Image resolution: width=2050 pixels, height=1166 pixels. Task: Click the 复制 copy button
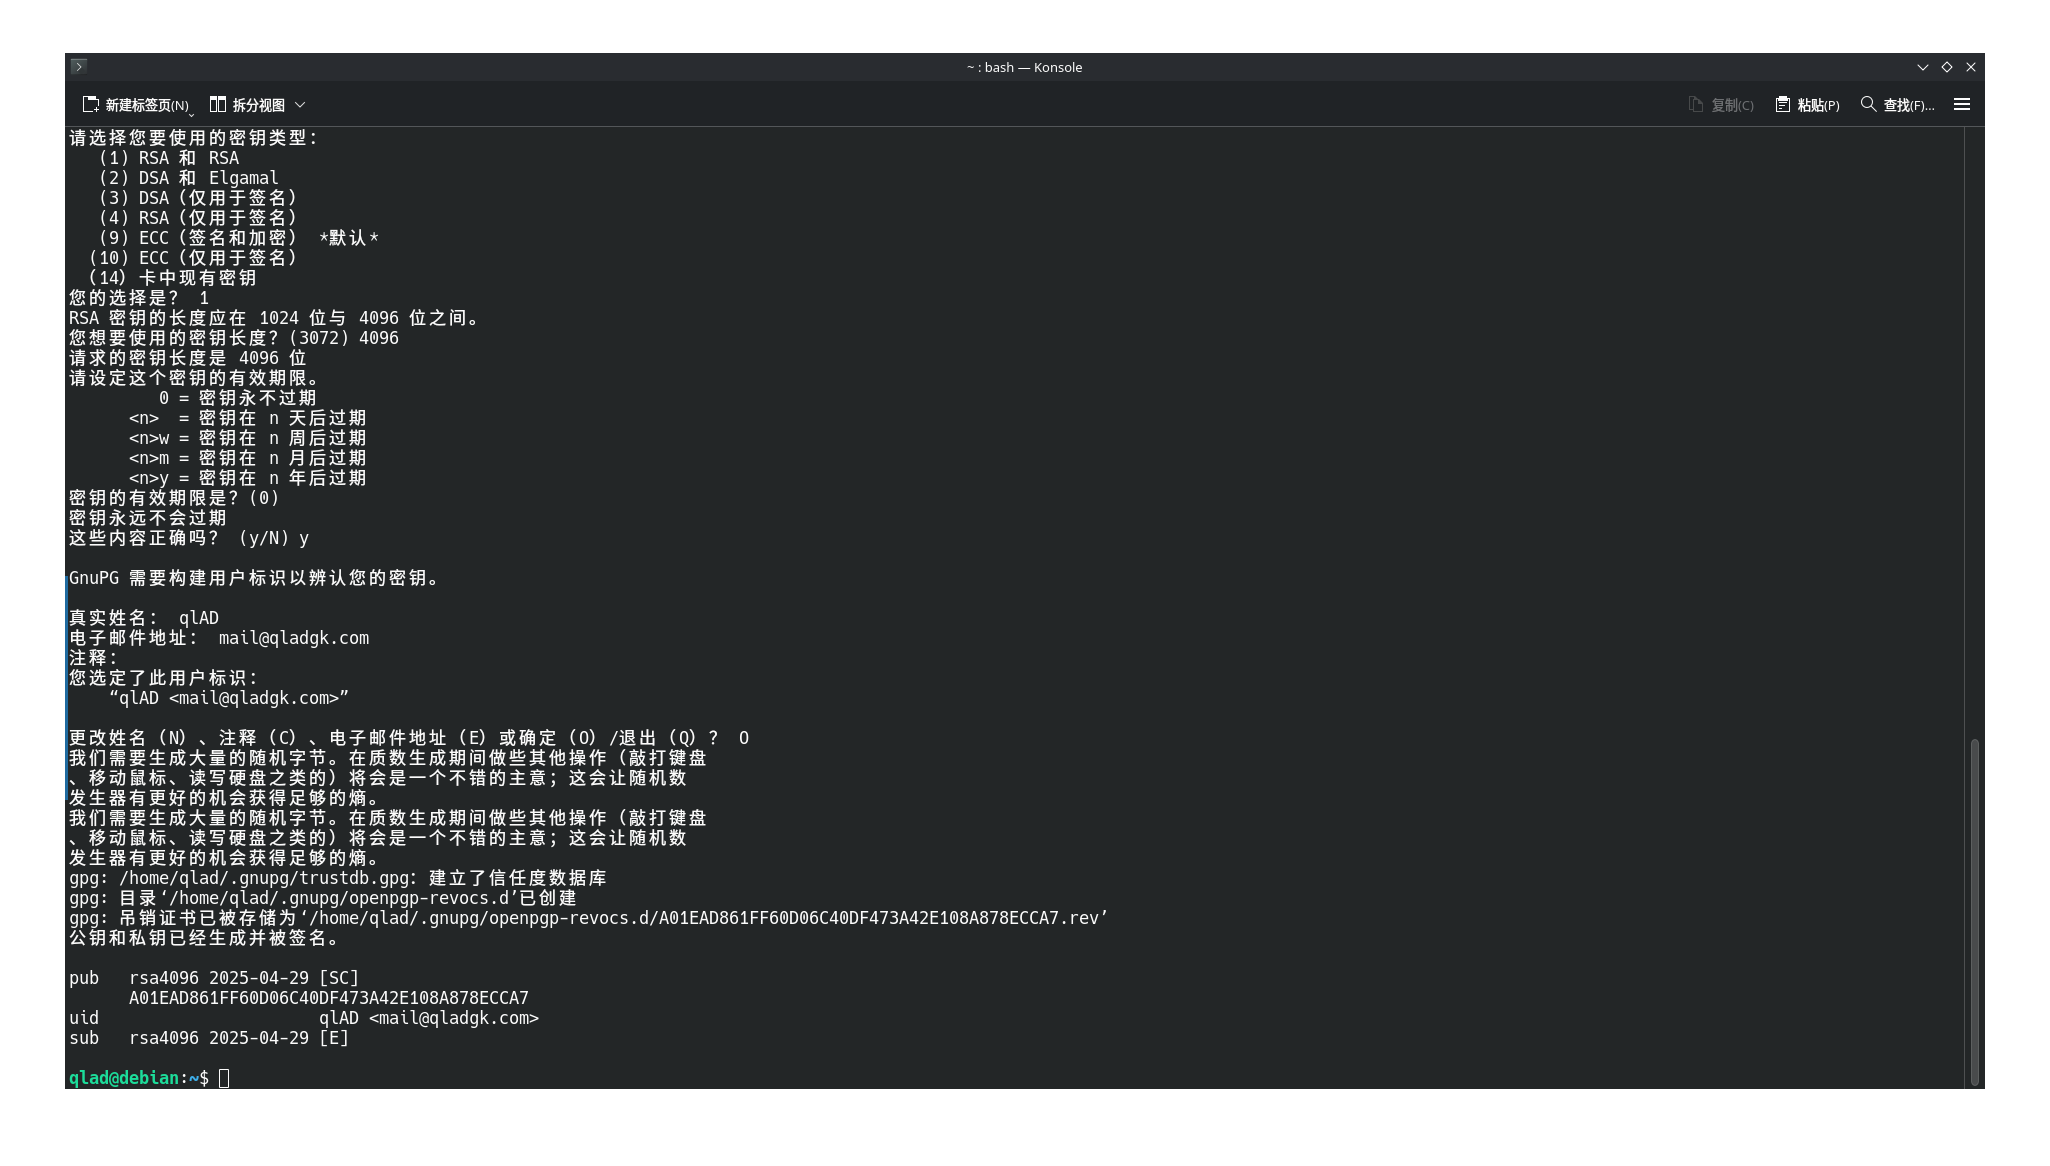coord(1721,105)
